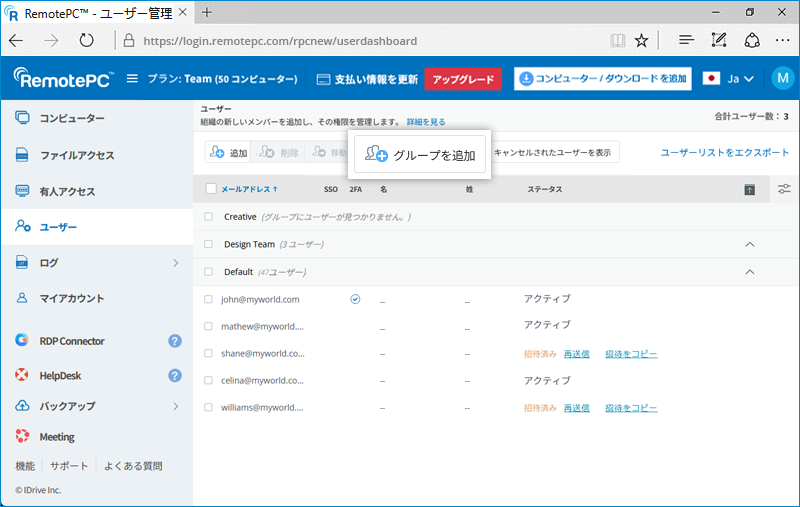Select the john@myworld.com checkbox
The image size is (800, 507).
[208, 299]
